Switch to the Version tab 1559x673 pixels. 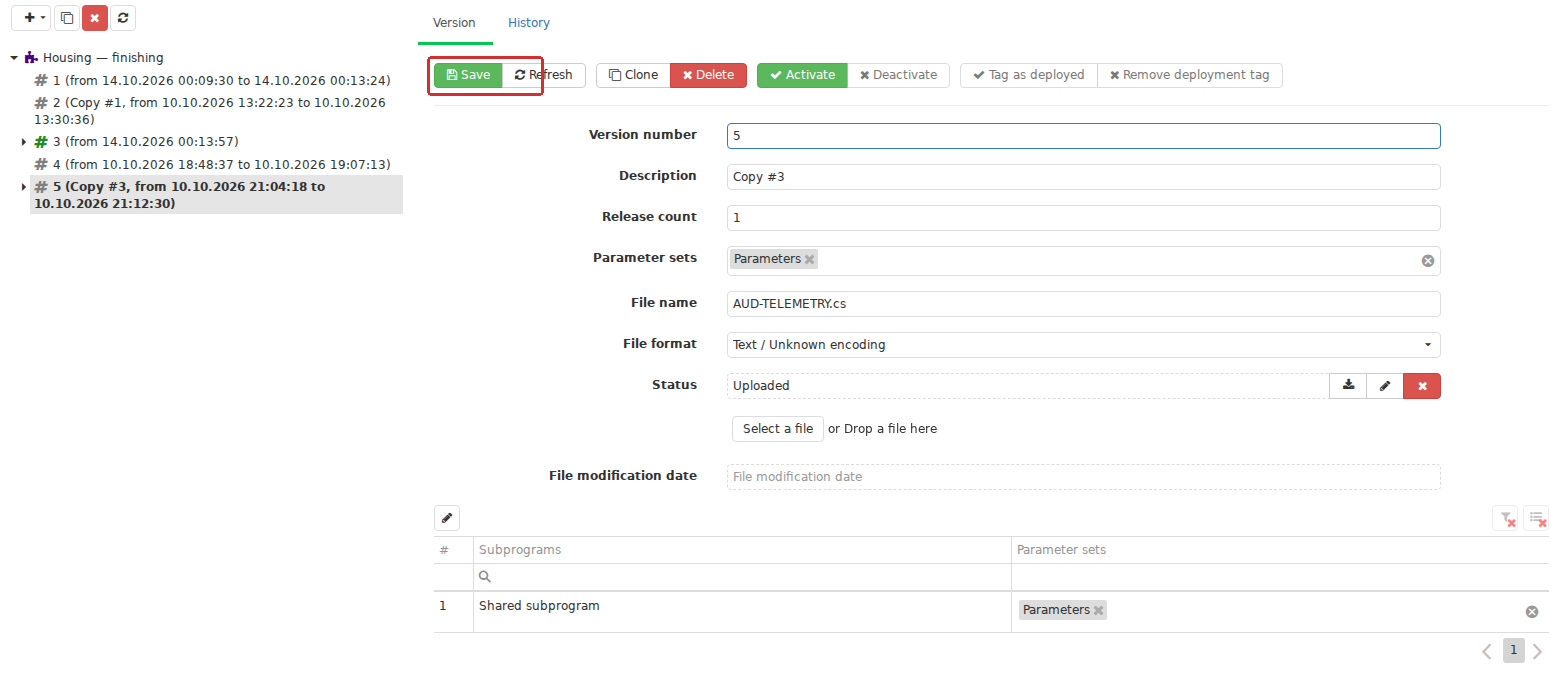(x=454, y=22)
